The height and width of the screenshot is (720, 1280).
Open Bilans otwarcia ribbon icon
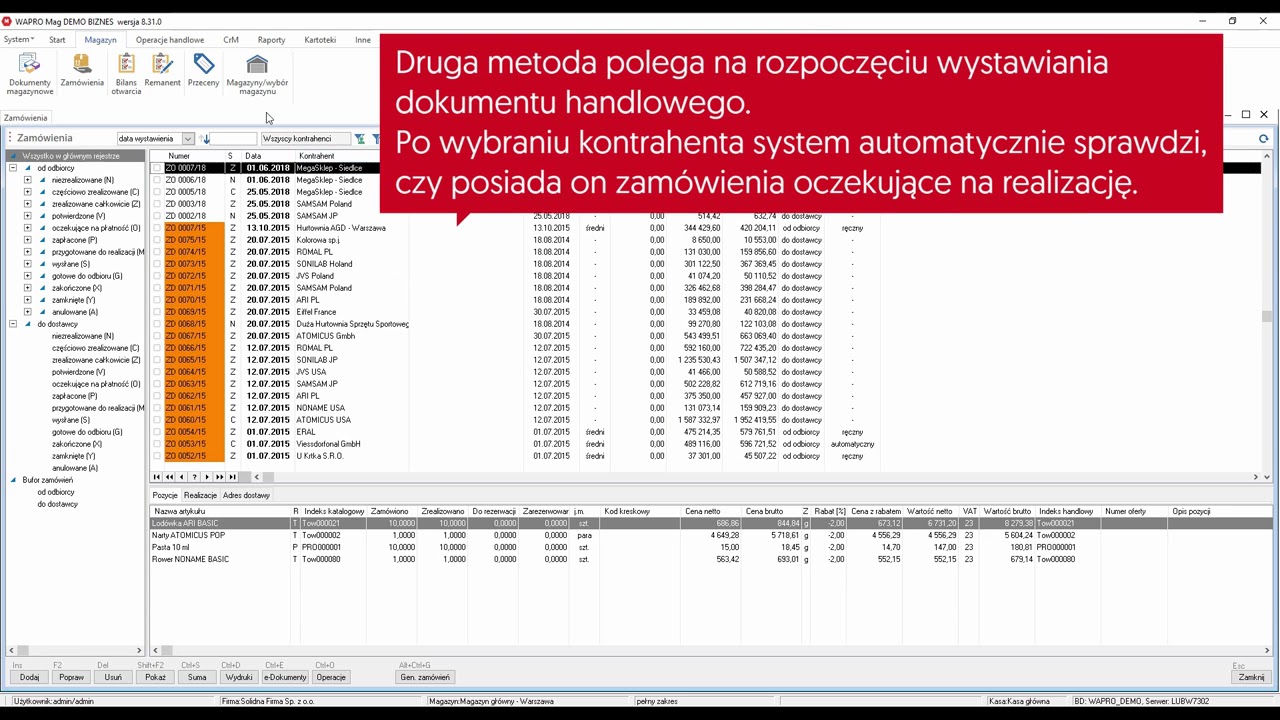coord(126,74)
